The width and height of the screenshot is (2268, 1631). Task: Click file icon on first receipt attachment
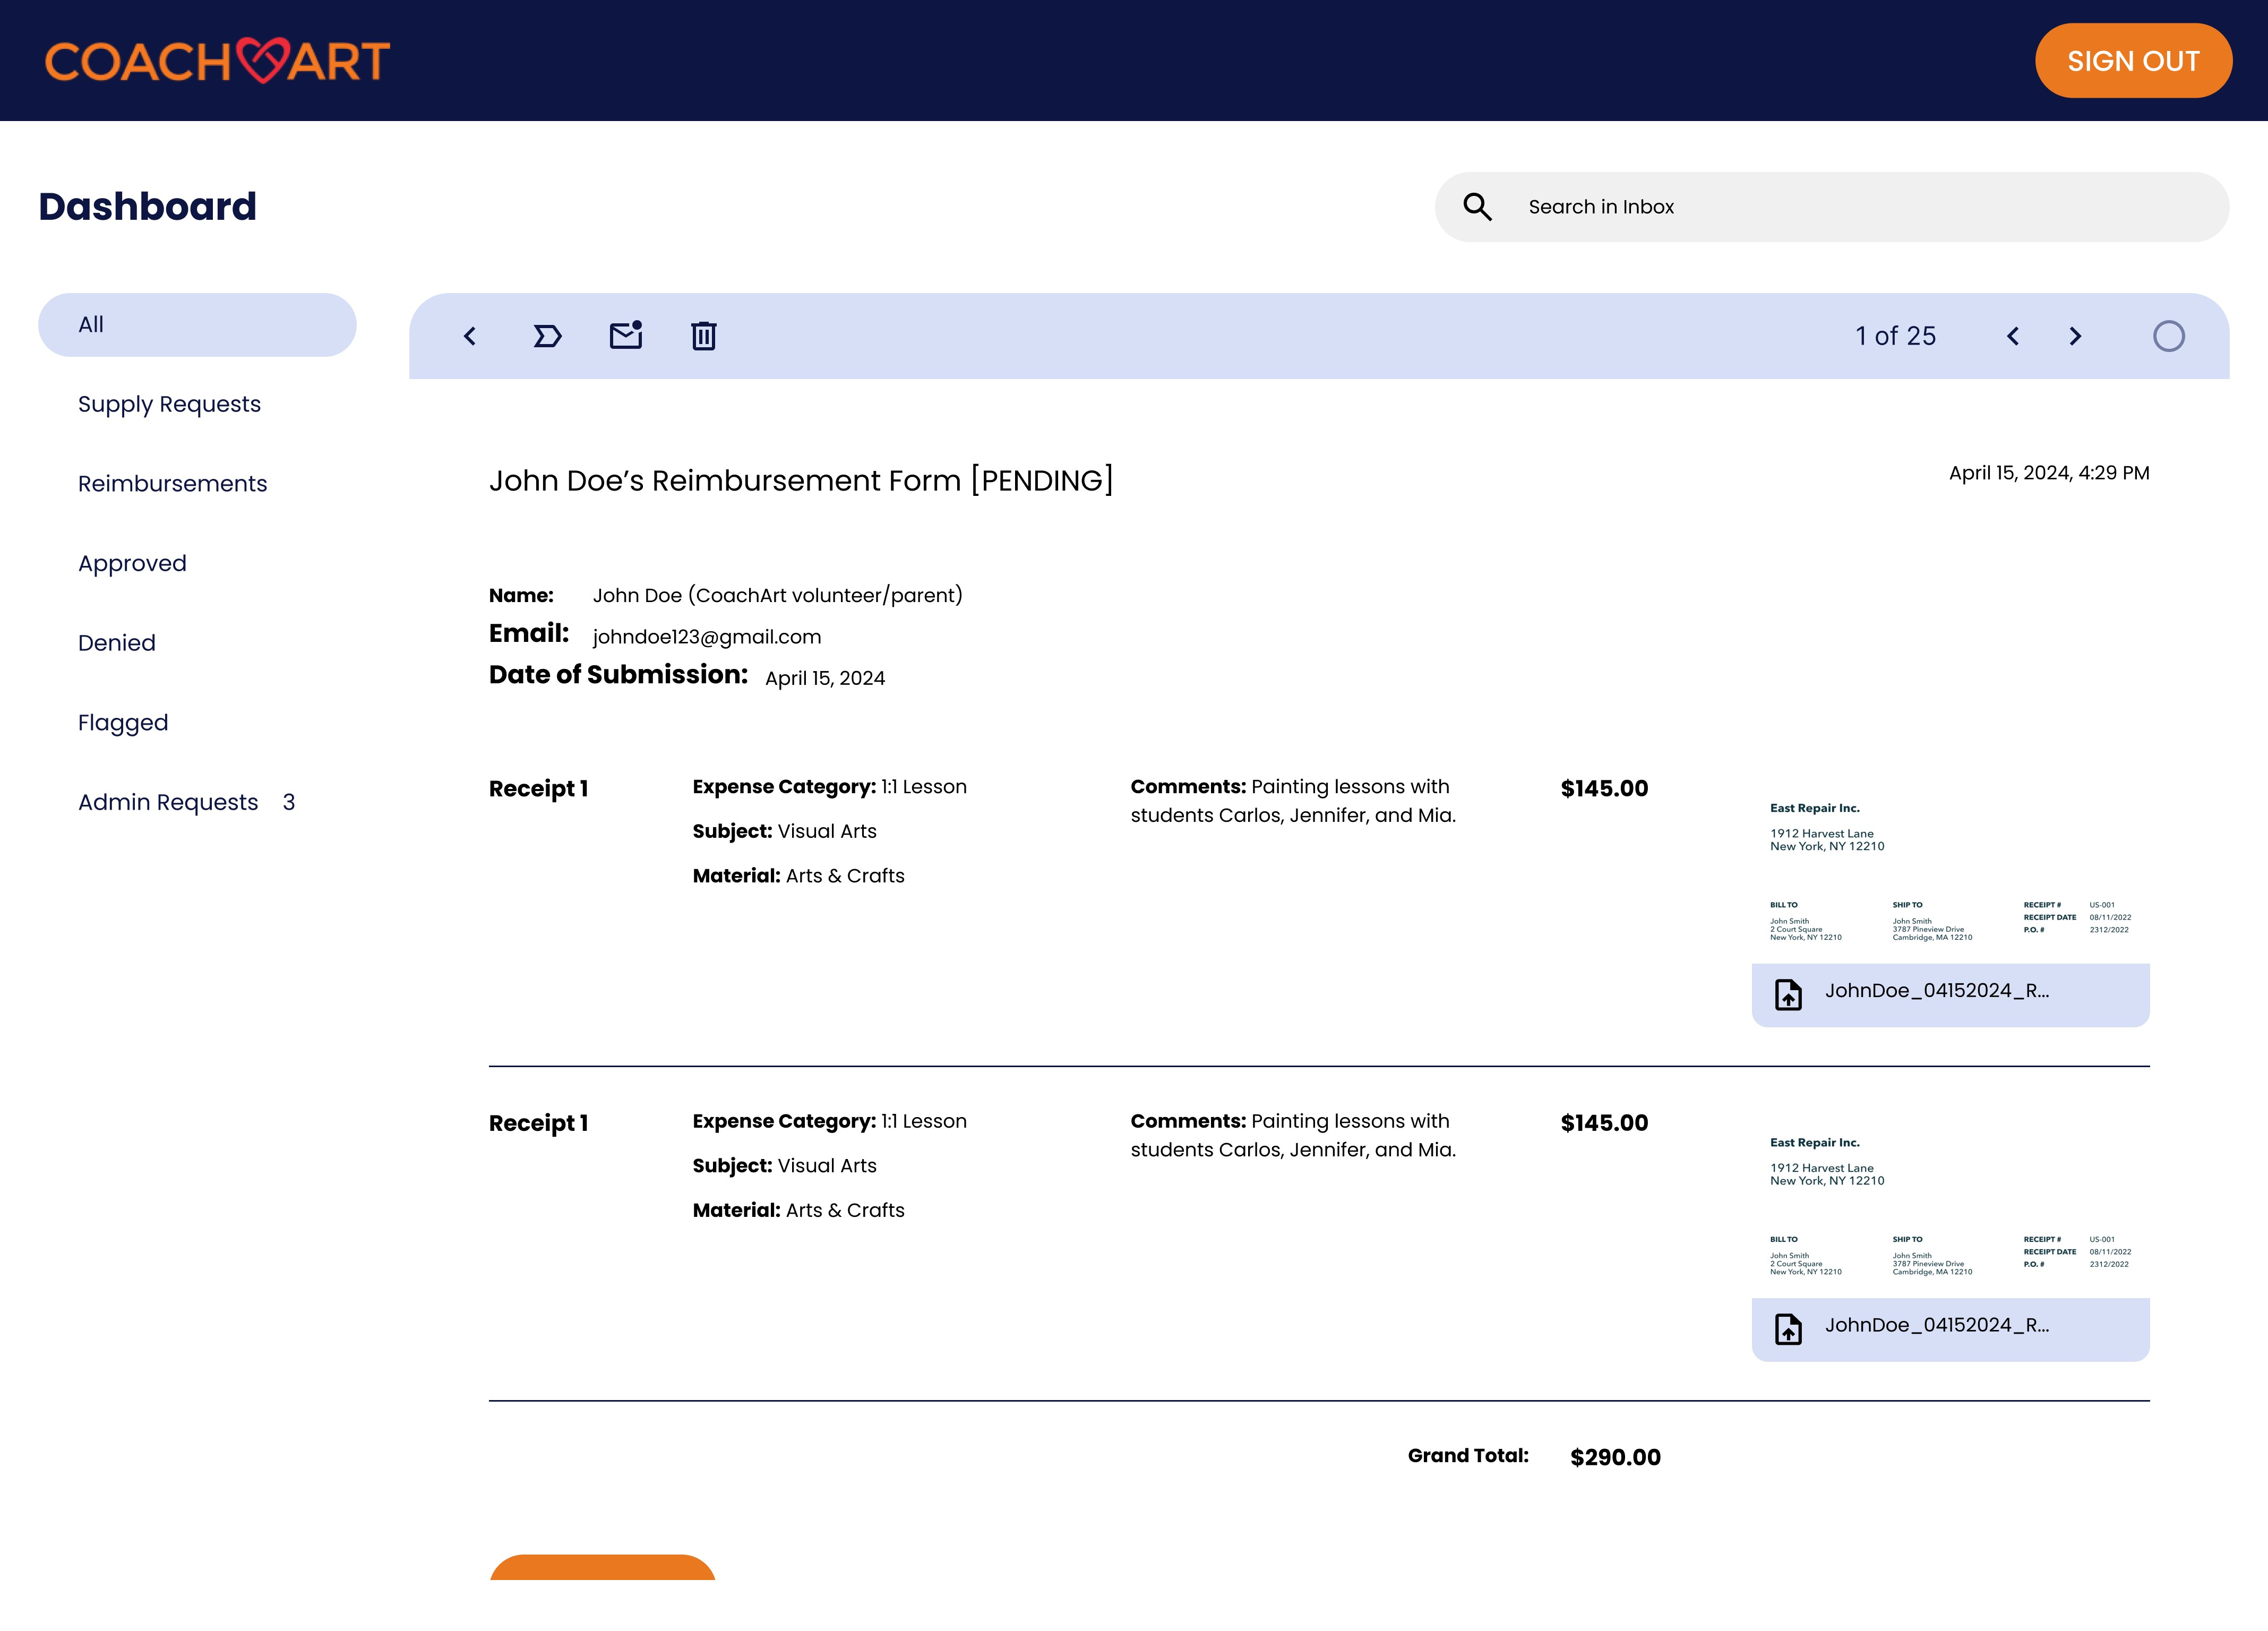pos(1788,994)
